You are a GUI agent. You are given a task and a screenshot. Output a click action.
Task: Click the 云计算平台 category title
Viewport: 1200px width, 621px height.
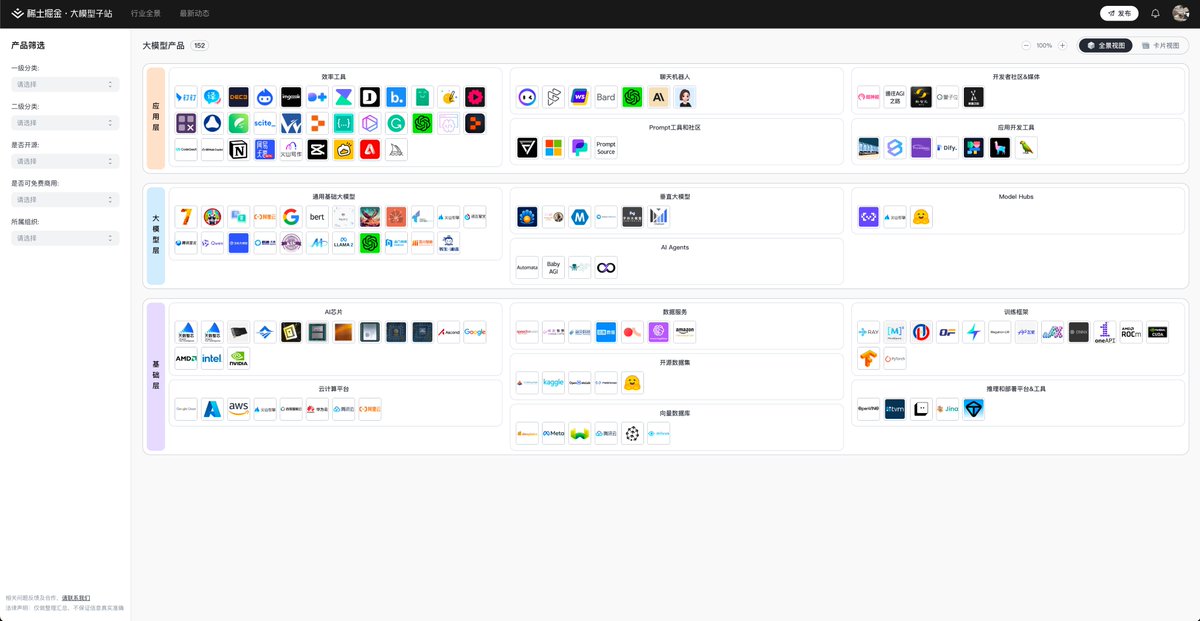[334, 388]
